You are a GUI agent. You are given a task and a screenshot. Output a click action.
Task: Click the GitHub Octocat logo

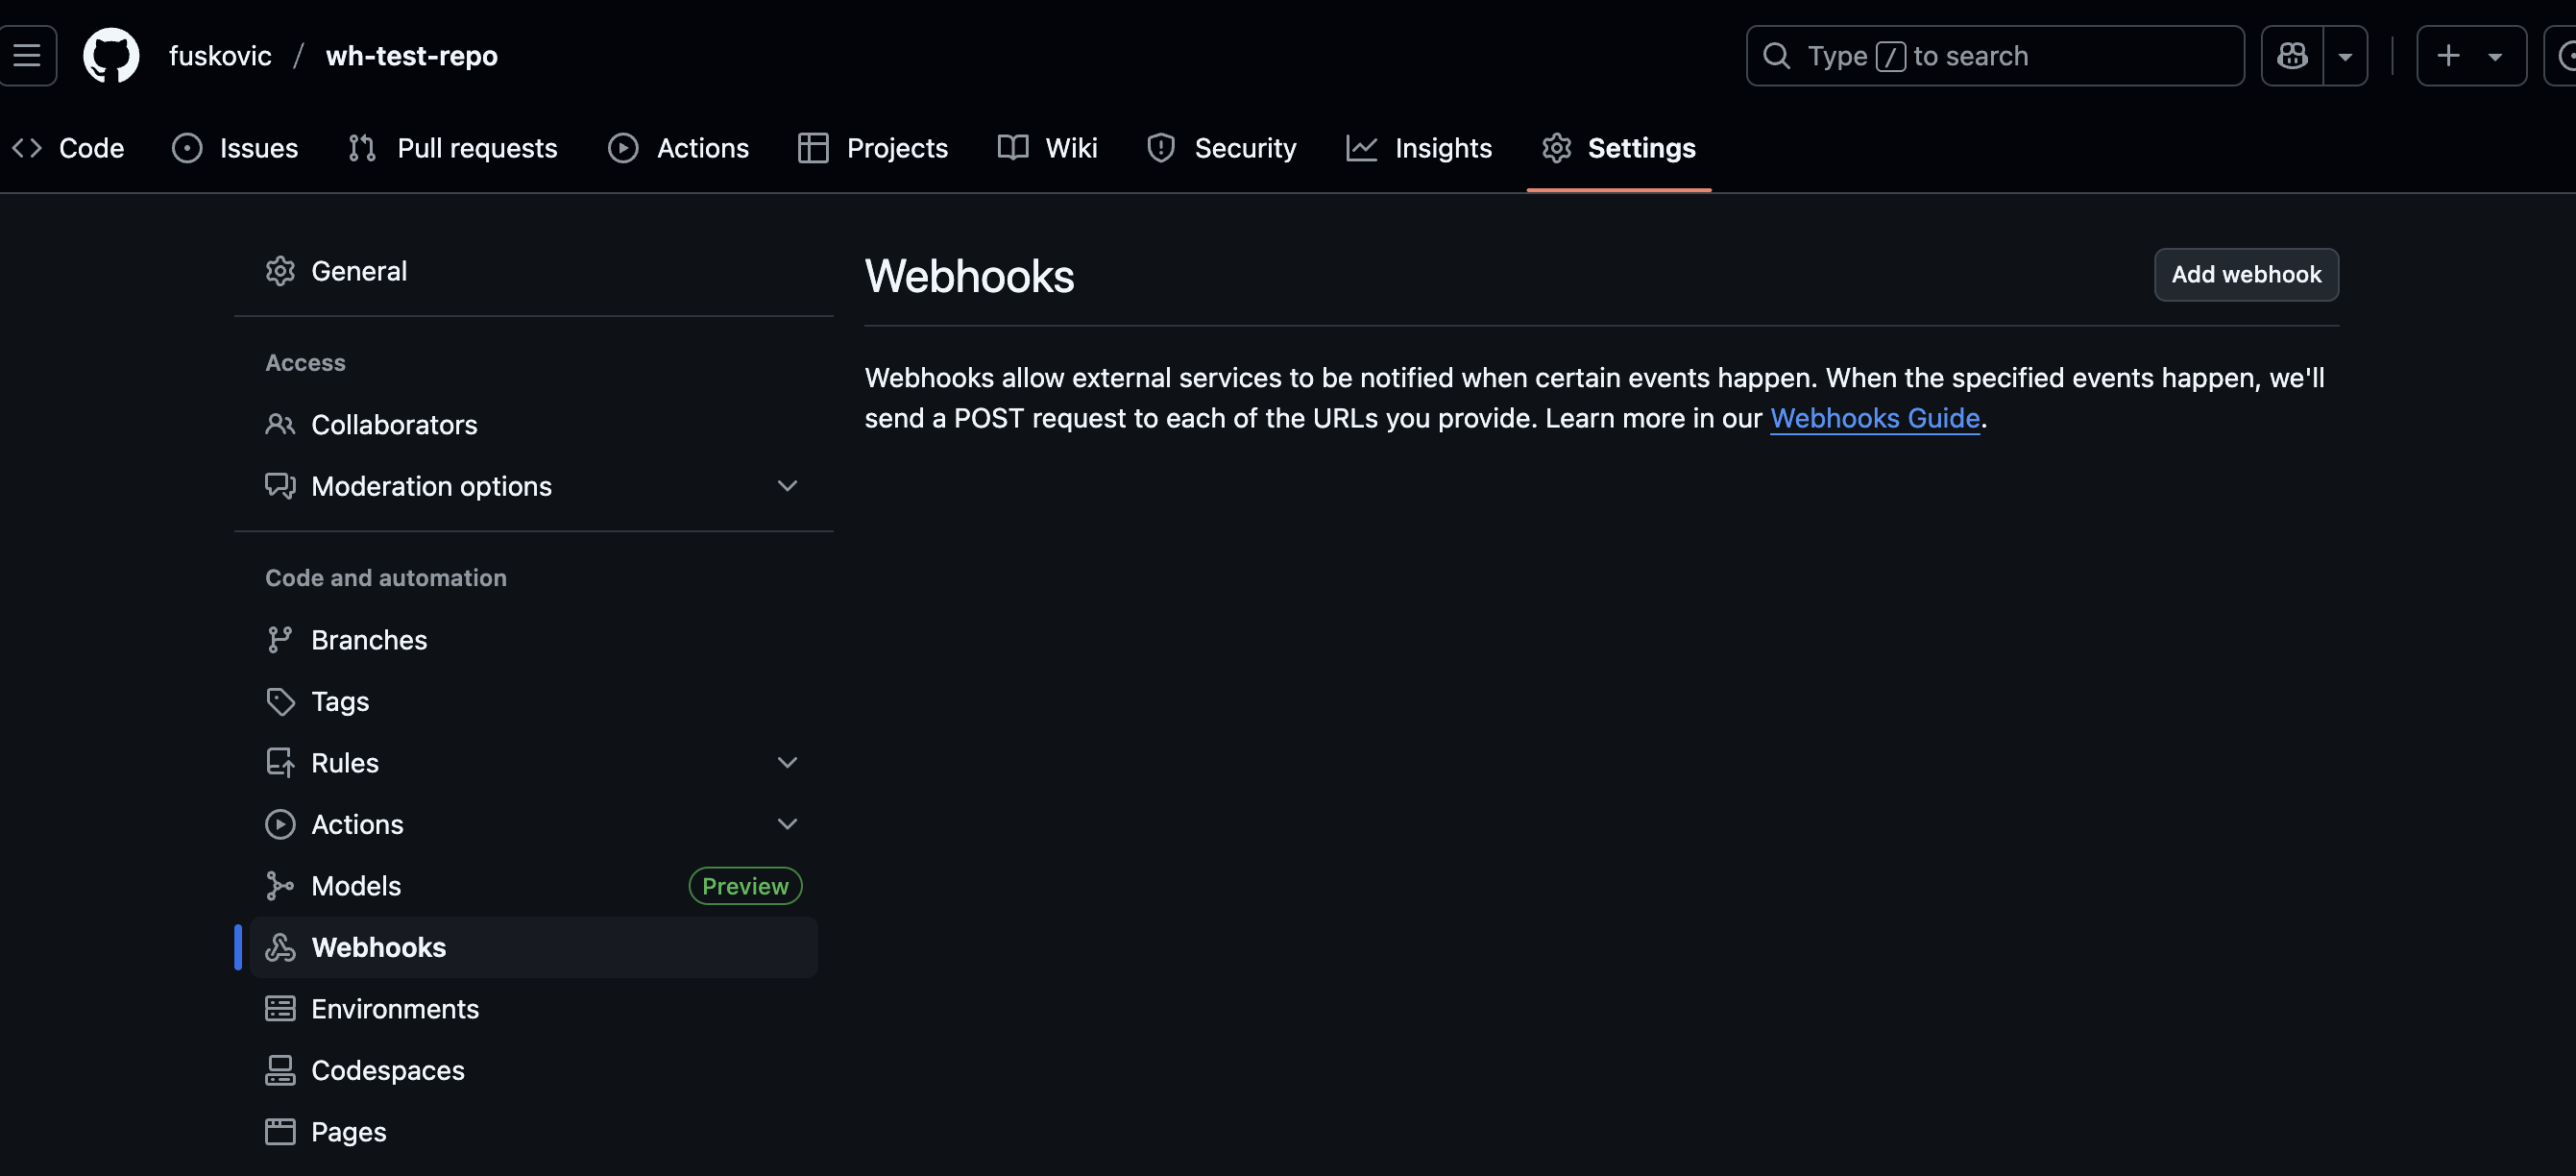click(110, 56)
